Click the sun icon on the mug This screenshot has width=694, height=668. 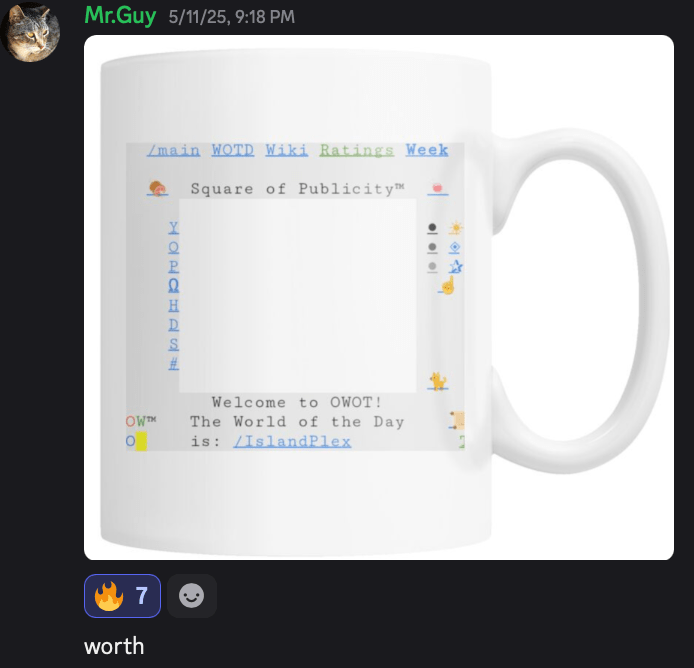click(x=455, y=228)
